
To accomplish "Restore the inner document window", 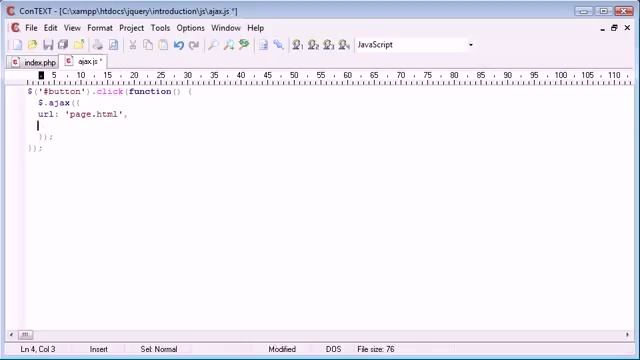I will (614, 28).
